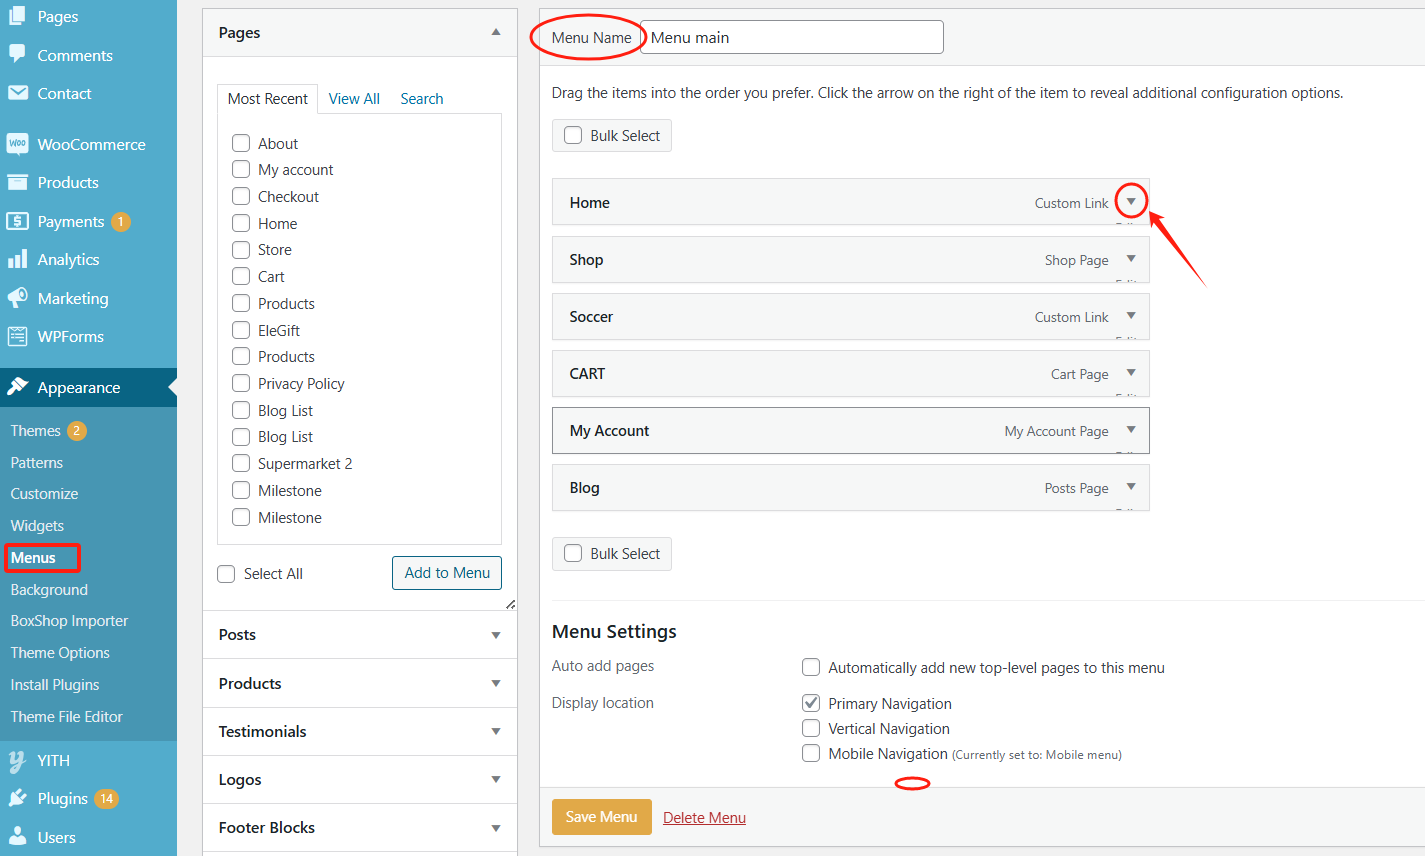Click the Products box icon in sidebar
1425x856 pixels.
[x=17, y=182]
